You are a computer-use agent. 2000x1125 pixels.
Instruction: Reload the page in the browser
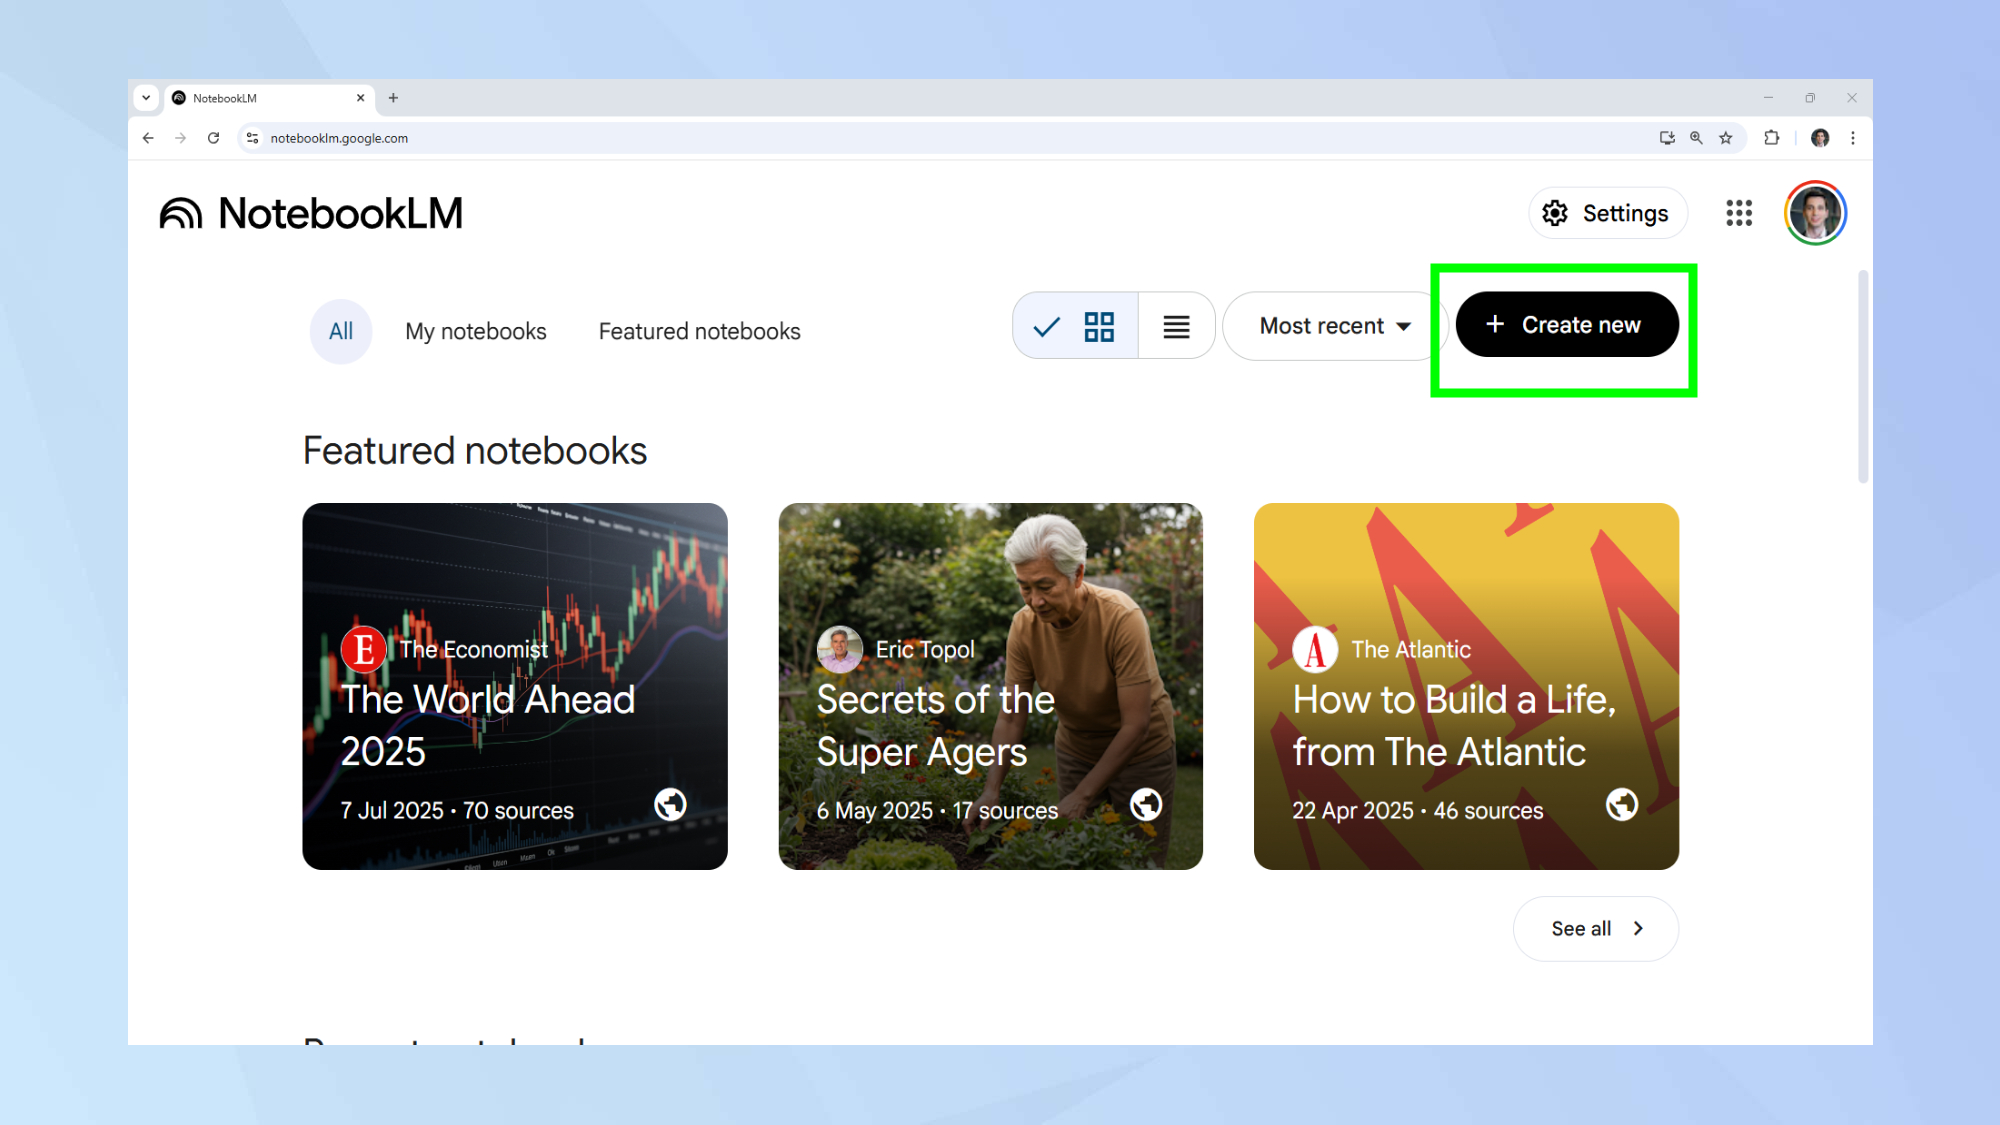point(213,138)
